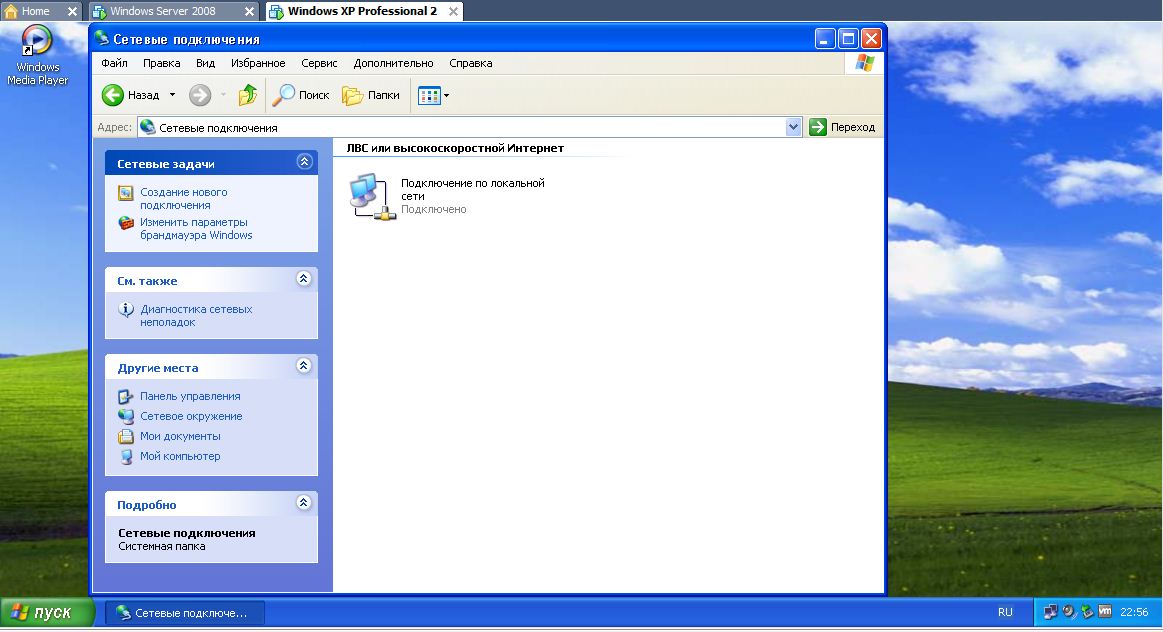Close the Windows Server 2008 tab
1163x632 pixels.
pyautogui.click(x=249, y=11)
